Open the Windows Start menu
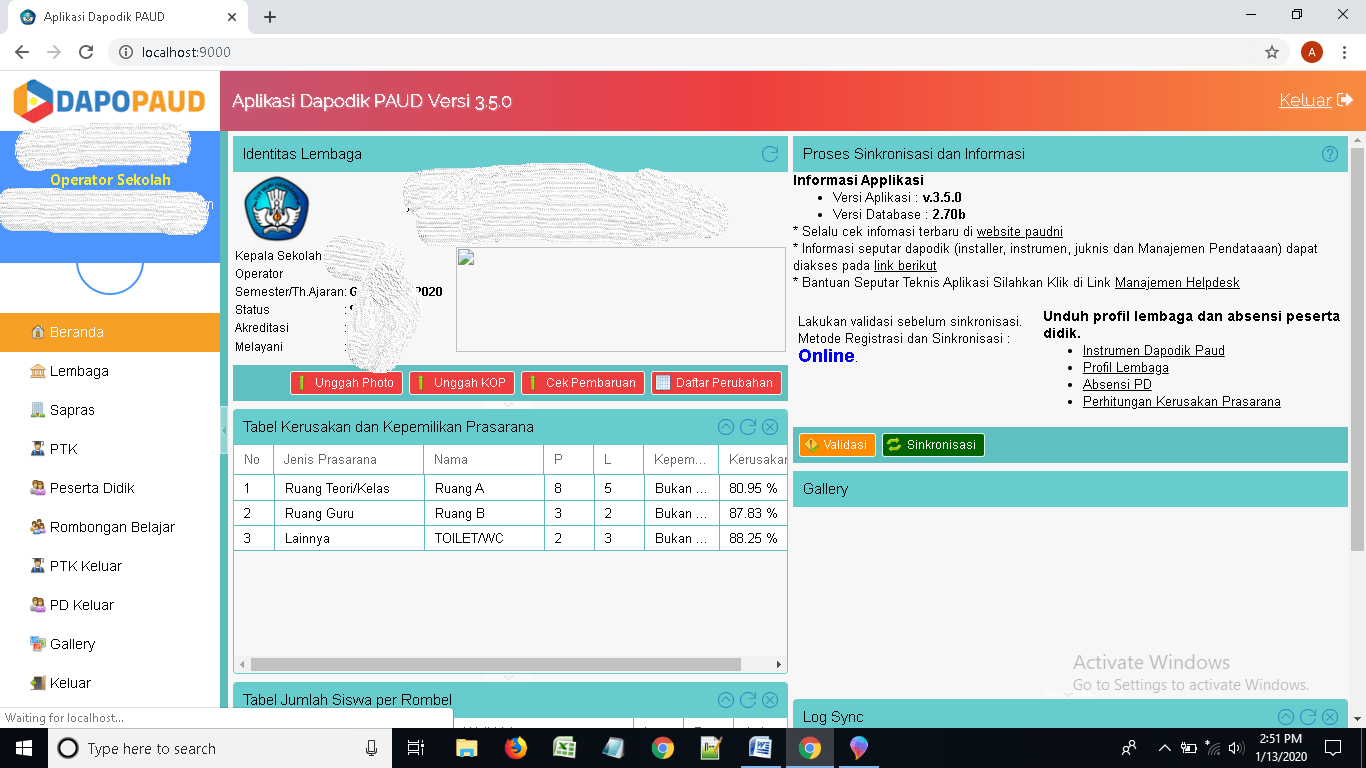 click(23, 748)
